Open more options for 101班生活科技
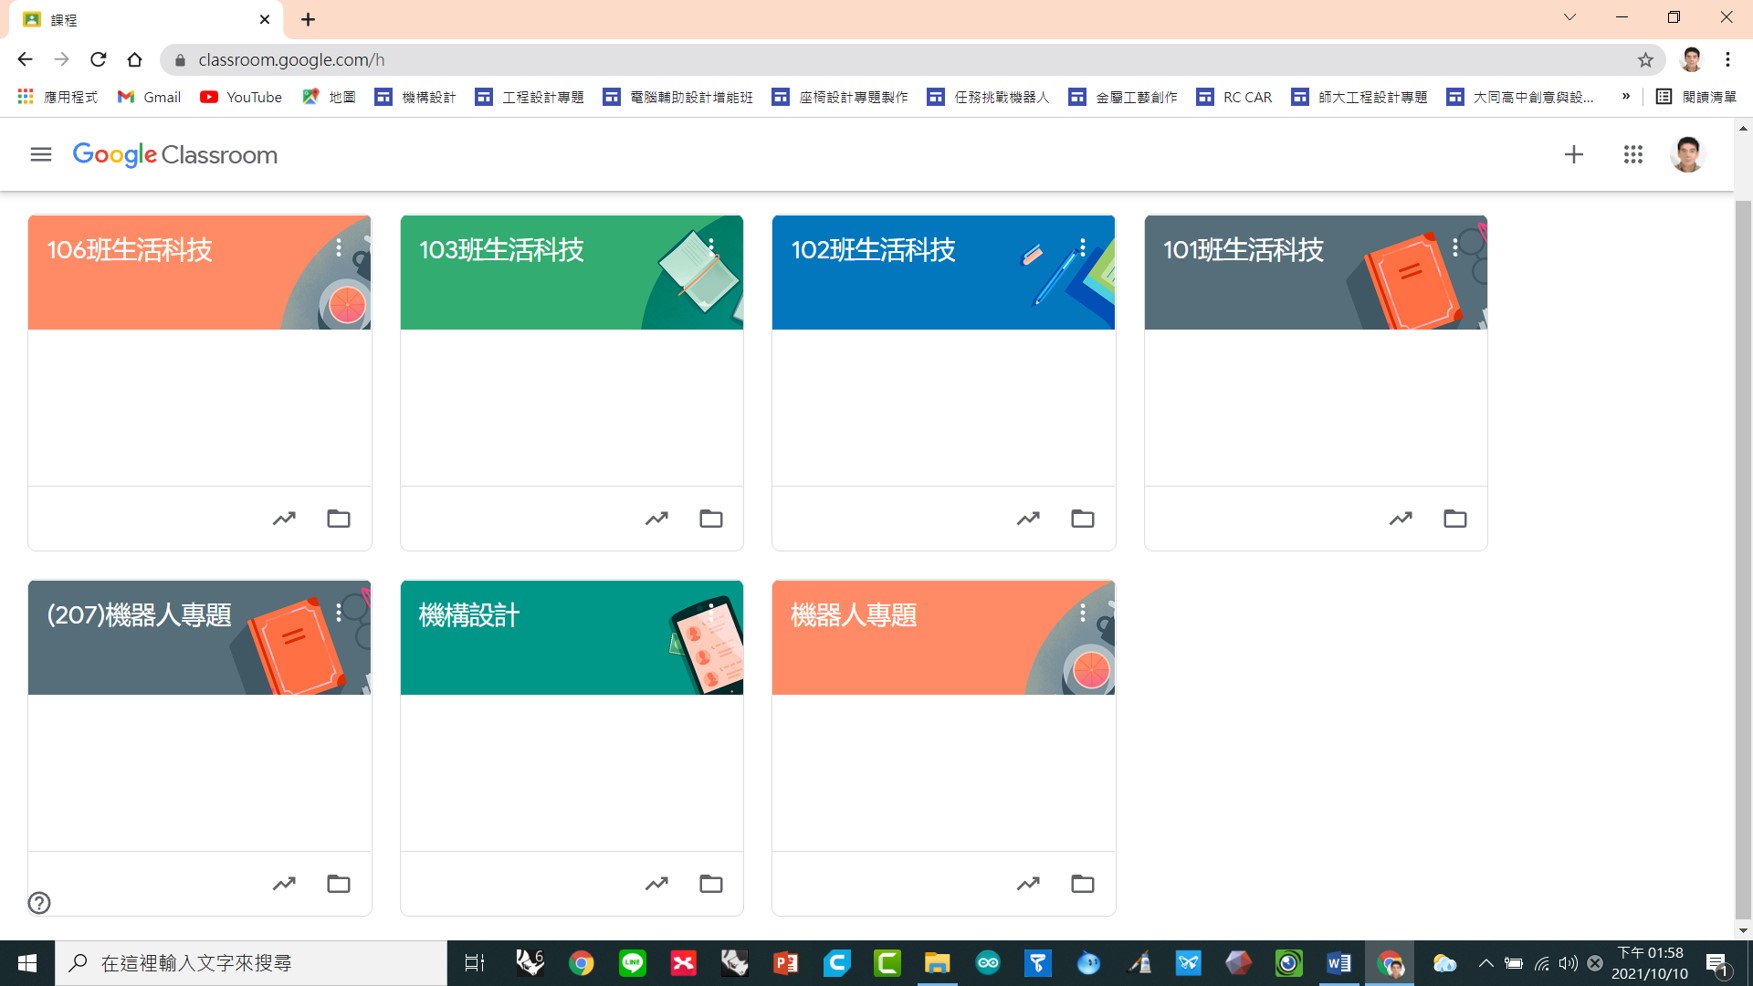Image resolution: width=1753 pixels, height=986 pixels. (1455, 247)
